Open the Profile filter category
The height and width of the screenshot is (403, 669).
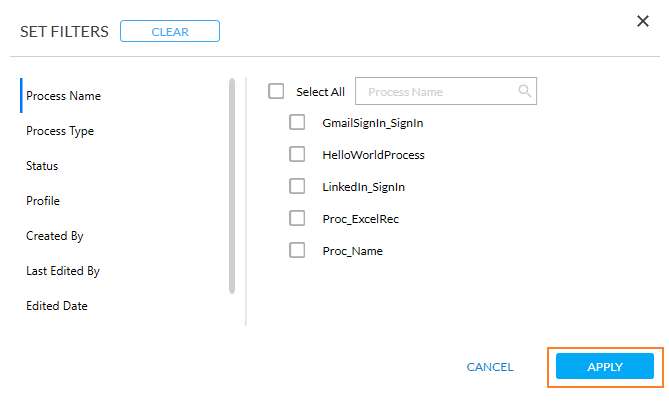[43, 201]
